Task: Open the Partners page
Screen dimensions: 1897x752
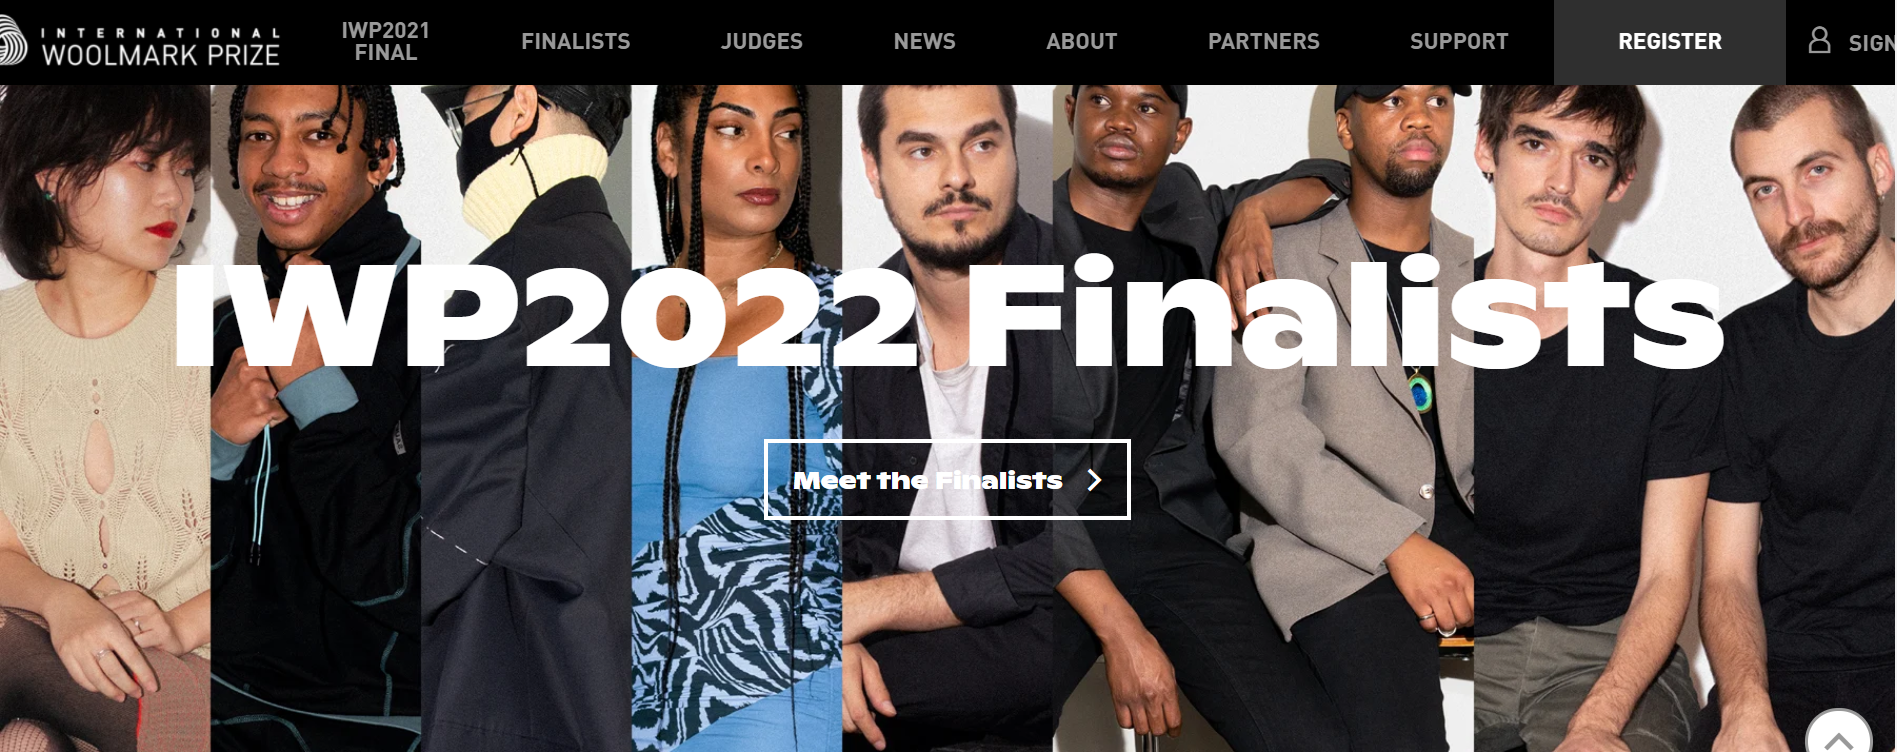Action: tap(1264, 42)
